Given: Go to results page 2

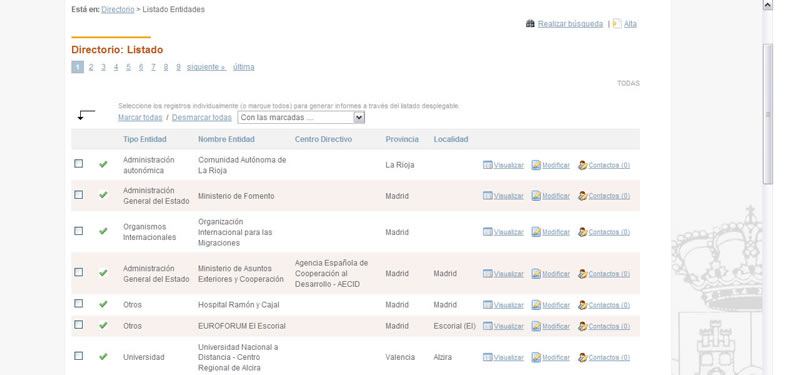Looking at the screenshot, I should [x=91, y=67].
